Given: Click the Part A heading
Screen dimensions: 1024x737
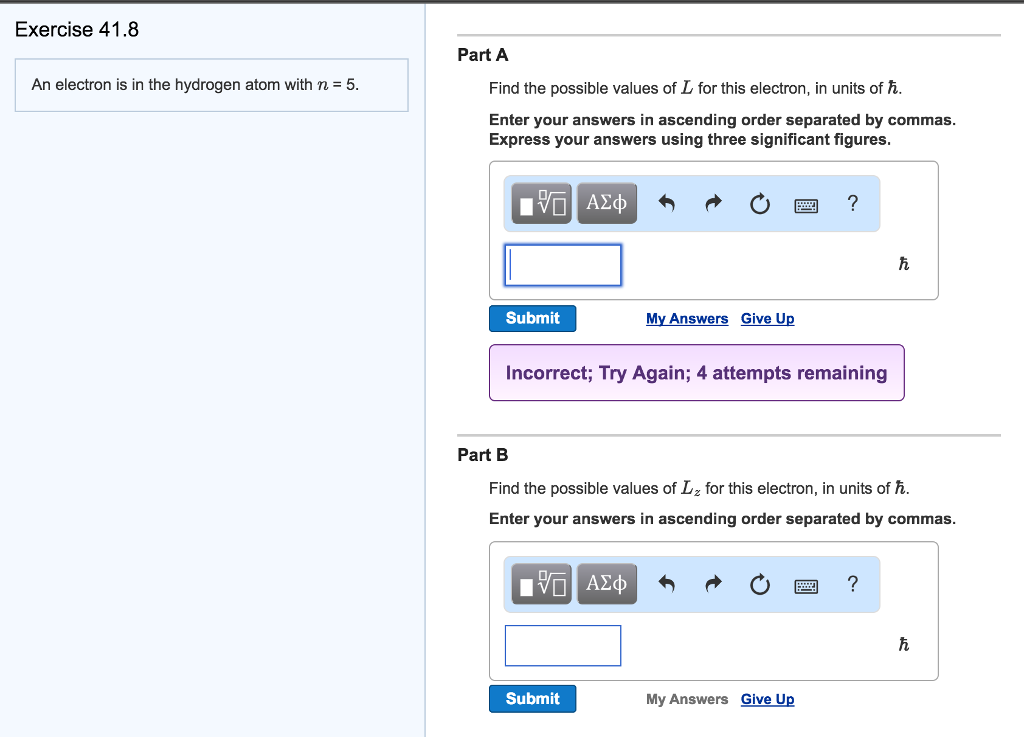Looking at the screenshot, I should 483,55.
